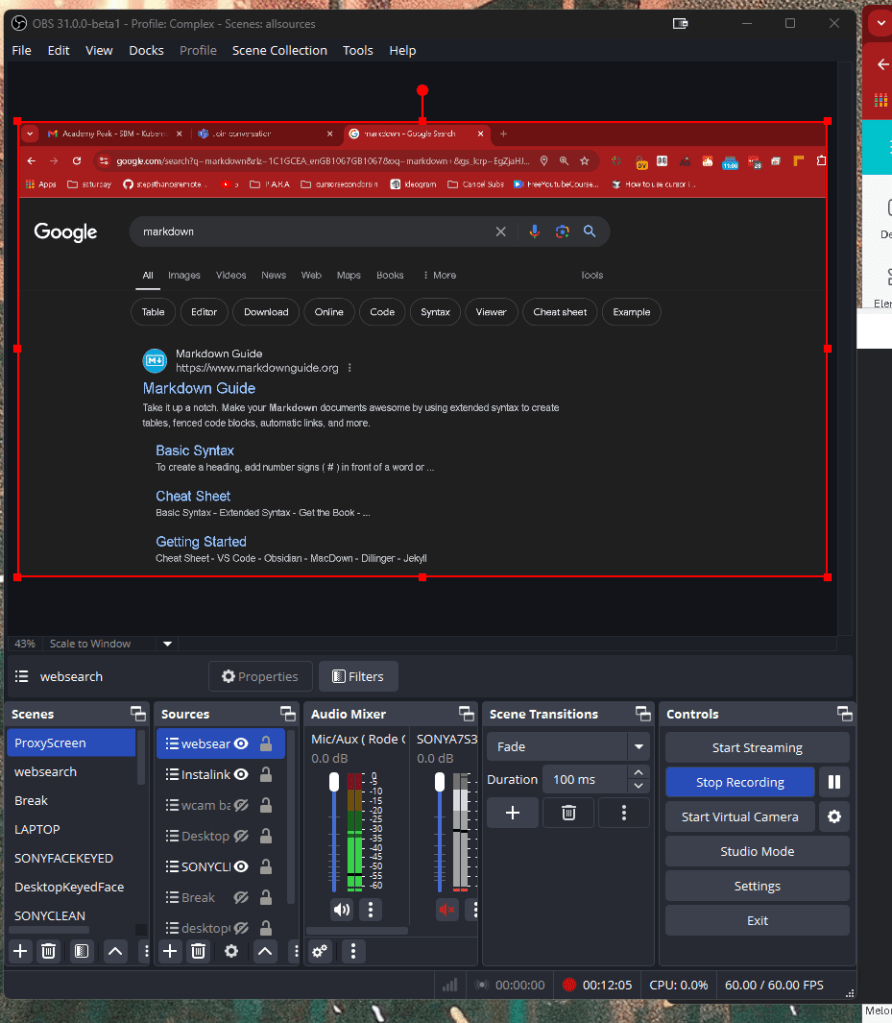Image resolution: width=892 pixels, height=1023 pixels.
Task: Pop out the Audio Mixer dock
Action: (467, 714)
